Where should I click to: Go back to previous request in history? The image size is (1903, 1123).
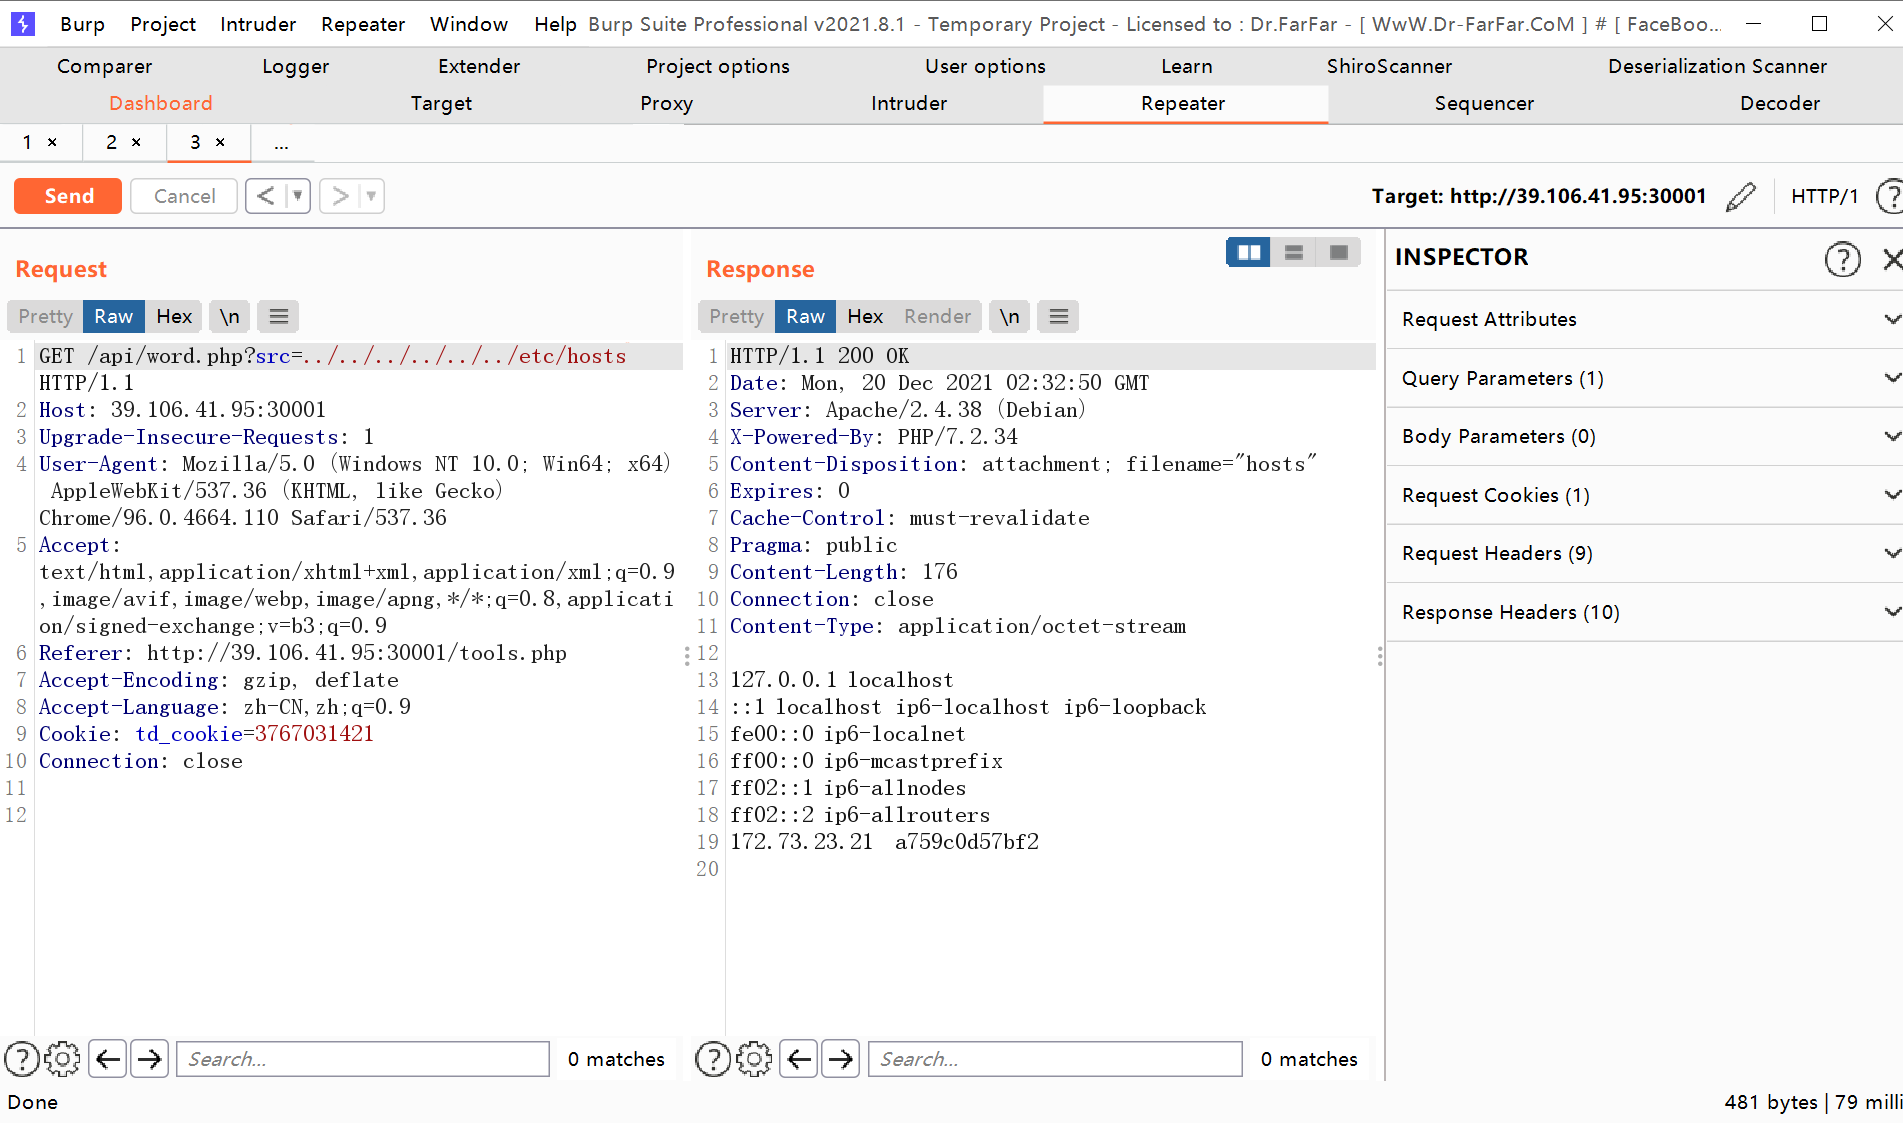point(265,196)
